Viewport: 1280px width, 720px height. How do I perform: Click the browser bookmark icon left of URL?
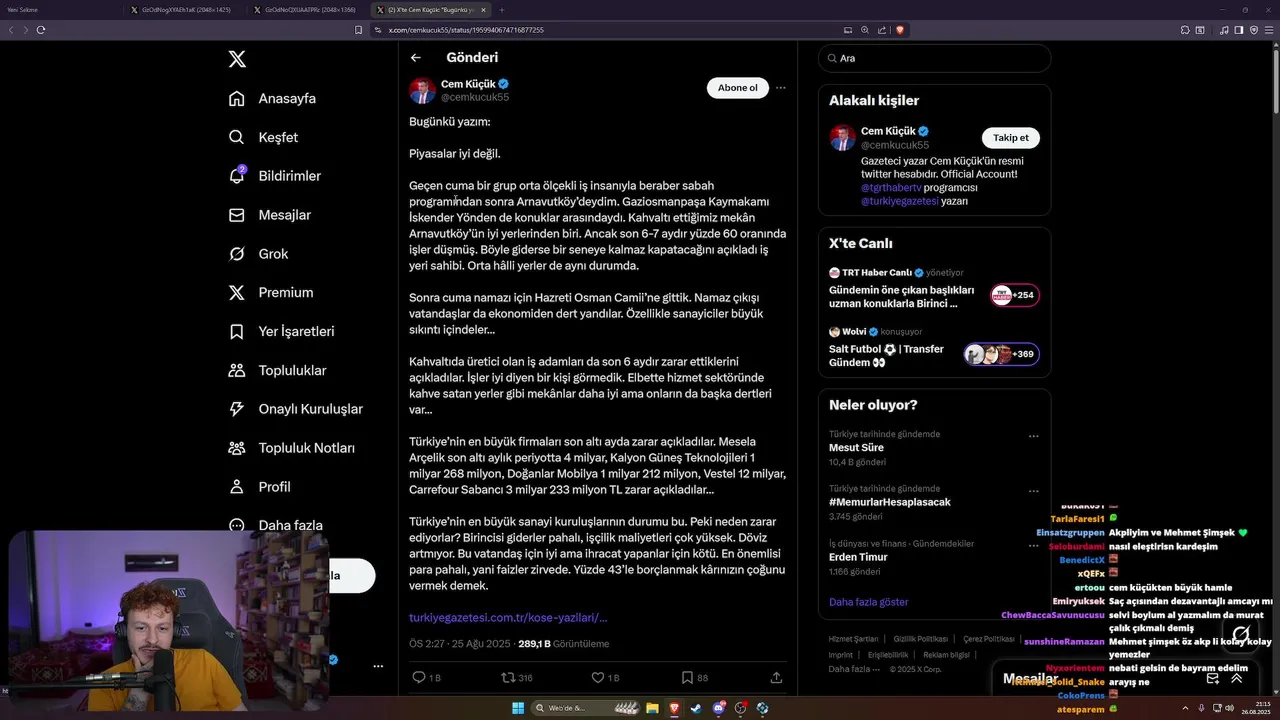pyautogui.click(x=359, y=30)
